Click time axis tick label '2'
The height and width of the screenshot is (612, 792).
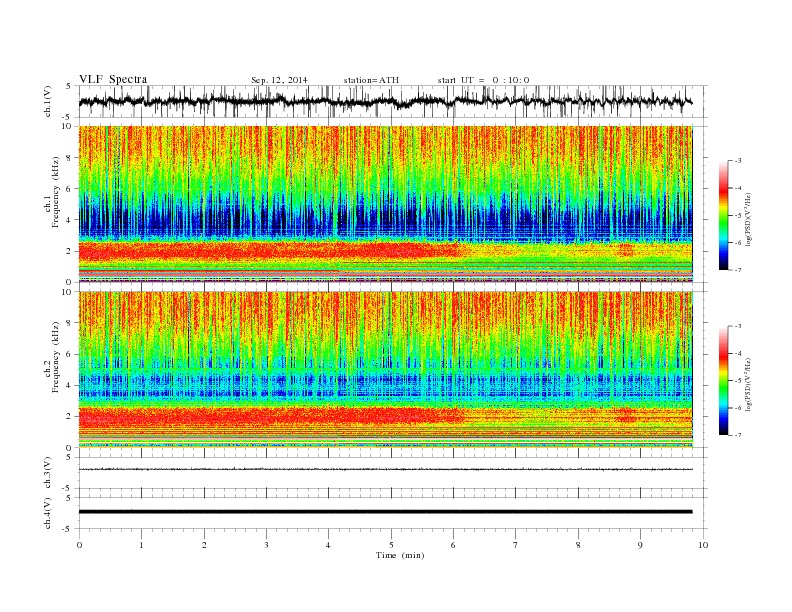tap(204, 545)
